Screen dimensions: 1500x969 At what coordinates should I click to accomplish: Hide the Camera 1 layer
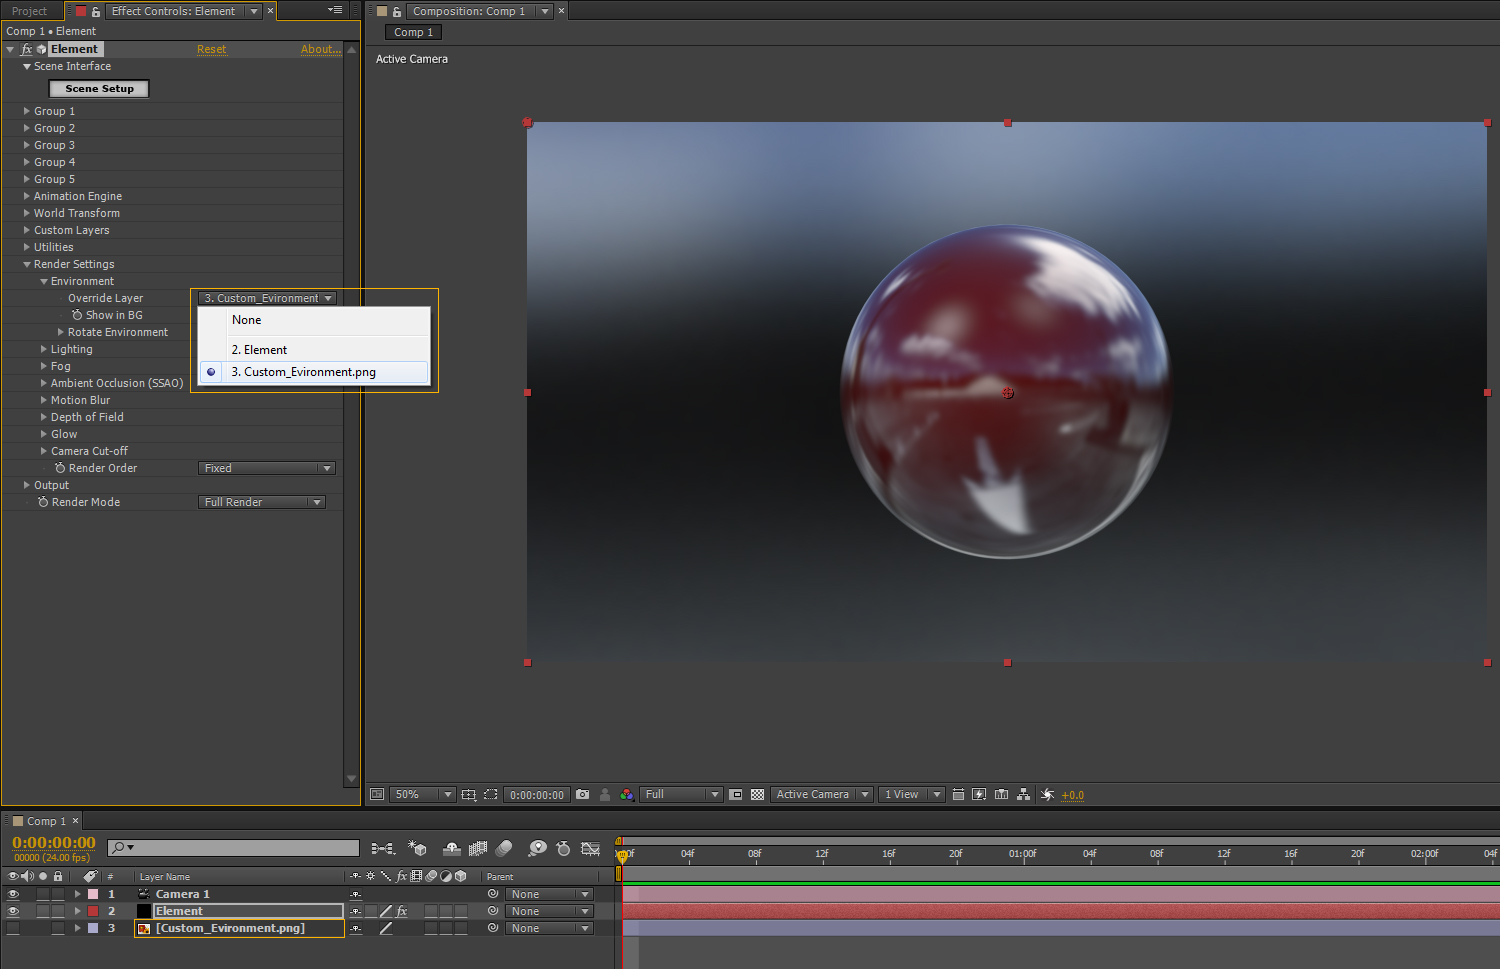click(13, 894)
